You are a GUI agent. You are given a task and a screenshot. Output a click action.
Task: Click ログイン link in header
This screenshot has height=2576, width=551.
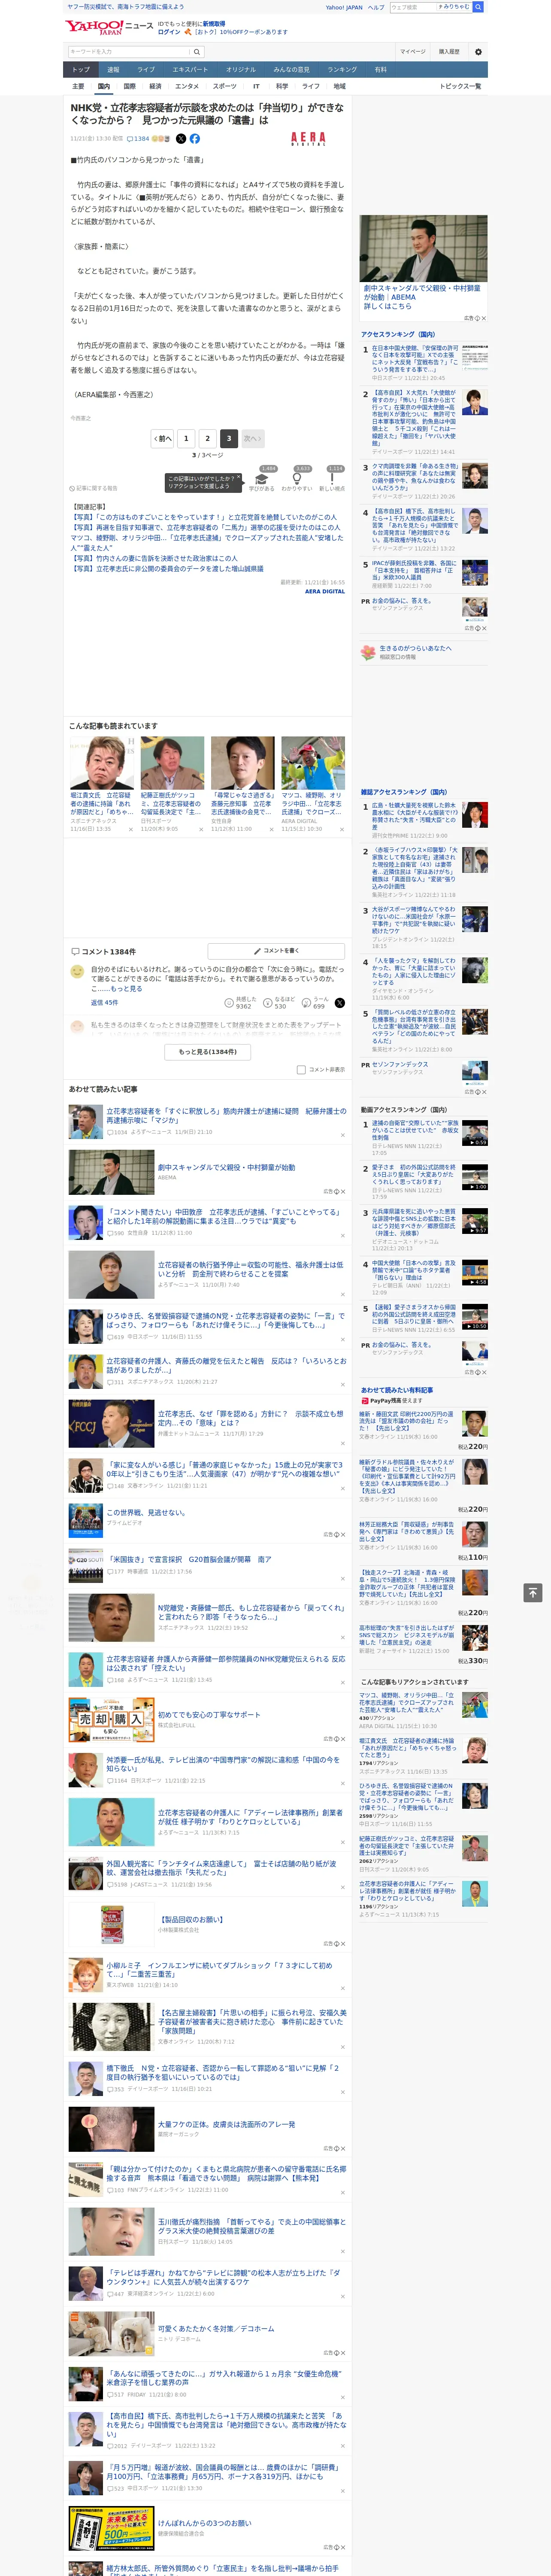(x=169, y=32)
